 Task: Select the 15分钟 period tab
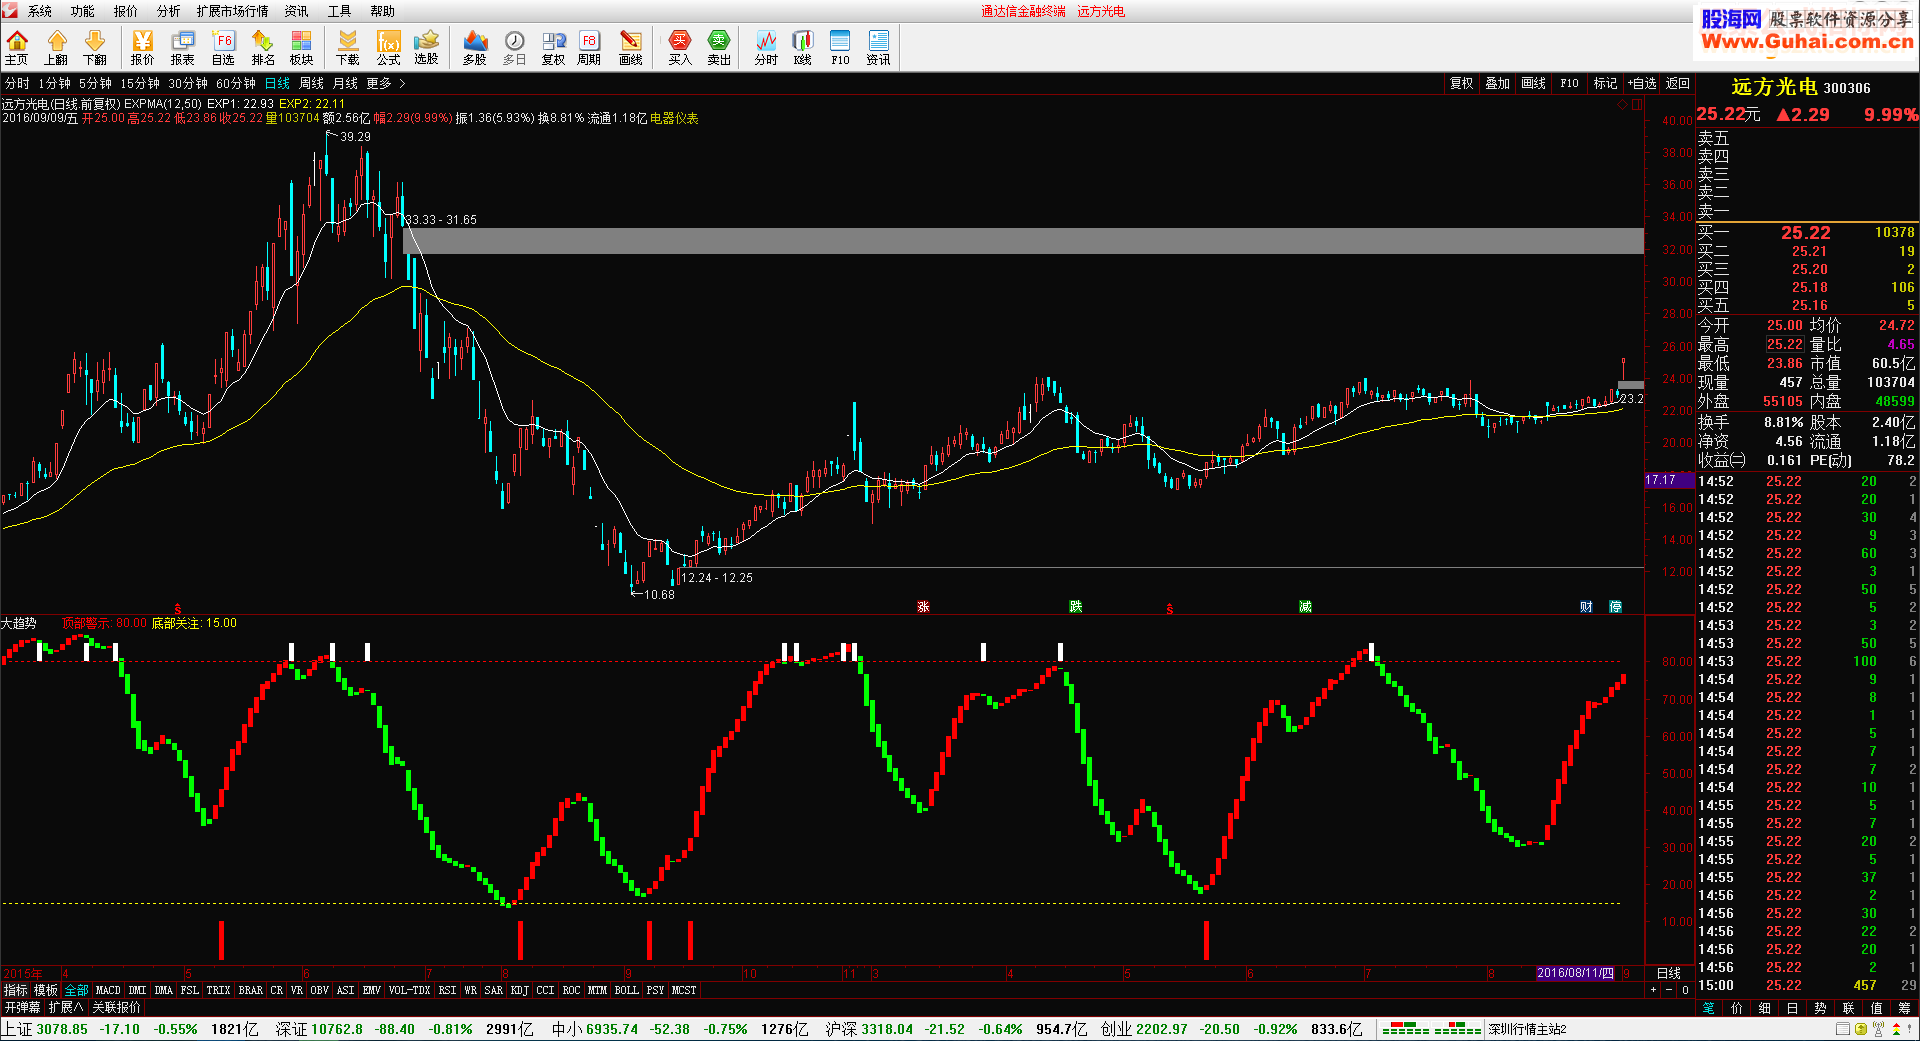click(140, 84)
